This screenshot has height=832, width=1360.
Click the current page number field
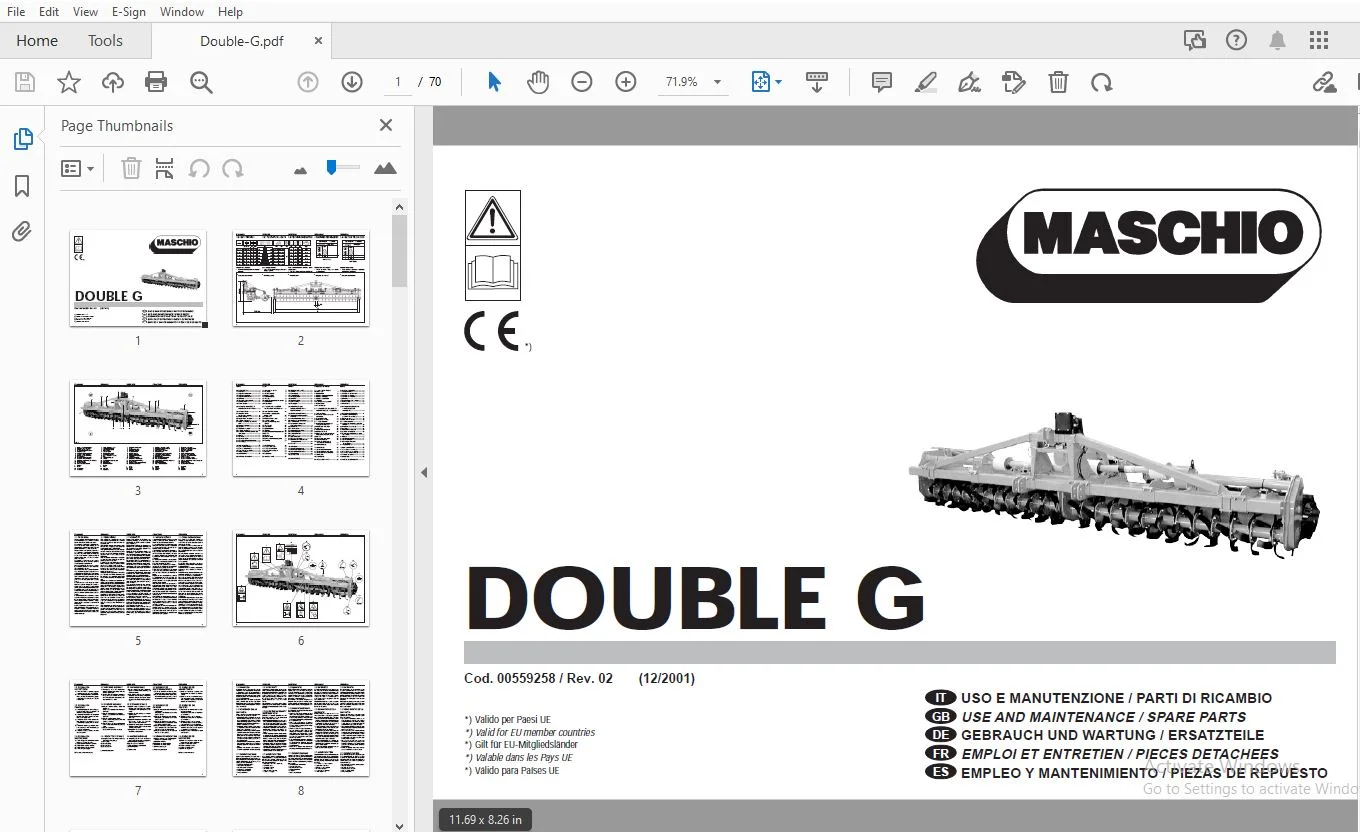point(398,82)
